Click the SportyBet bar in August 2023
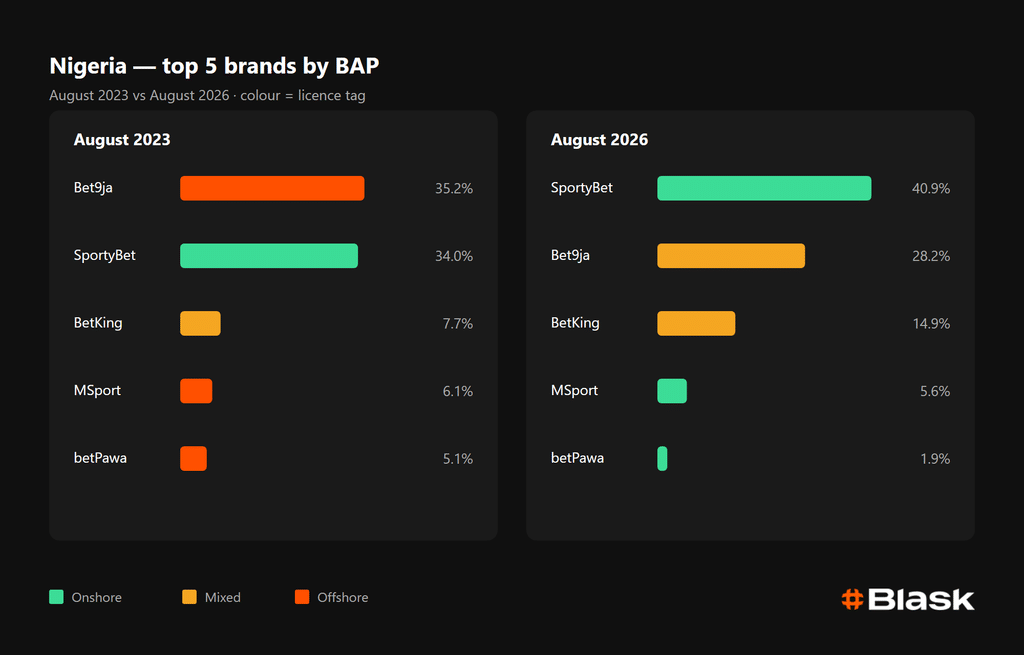Screen dimensions: 1024x655 (x=269, y=256)
